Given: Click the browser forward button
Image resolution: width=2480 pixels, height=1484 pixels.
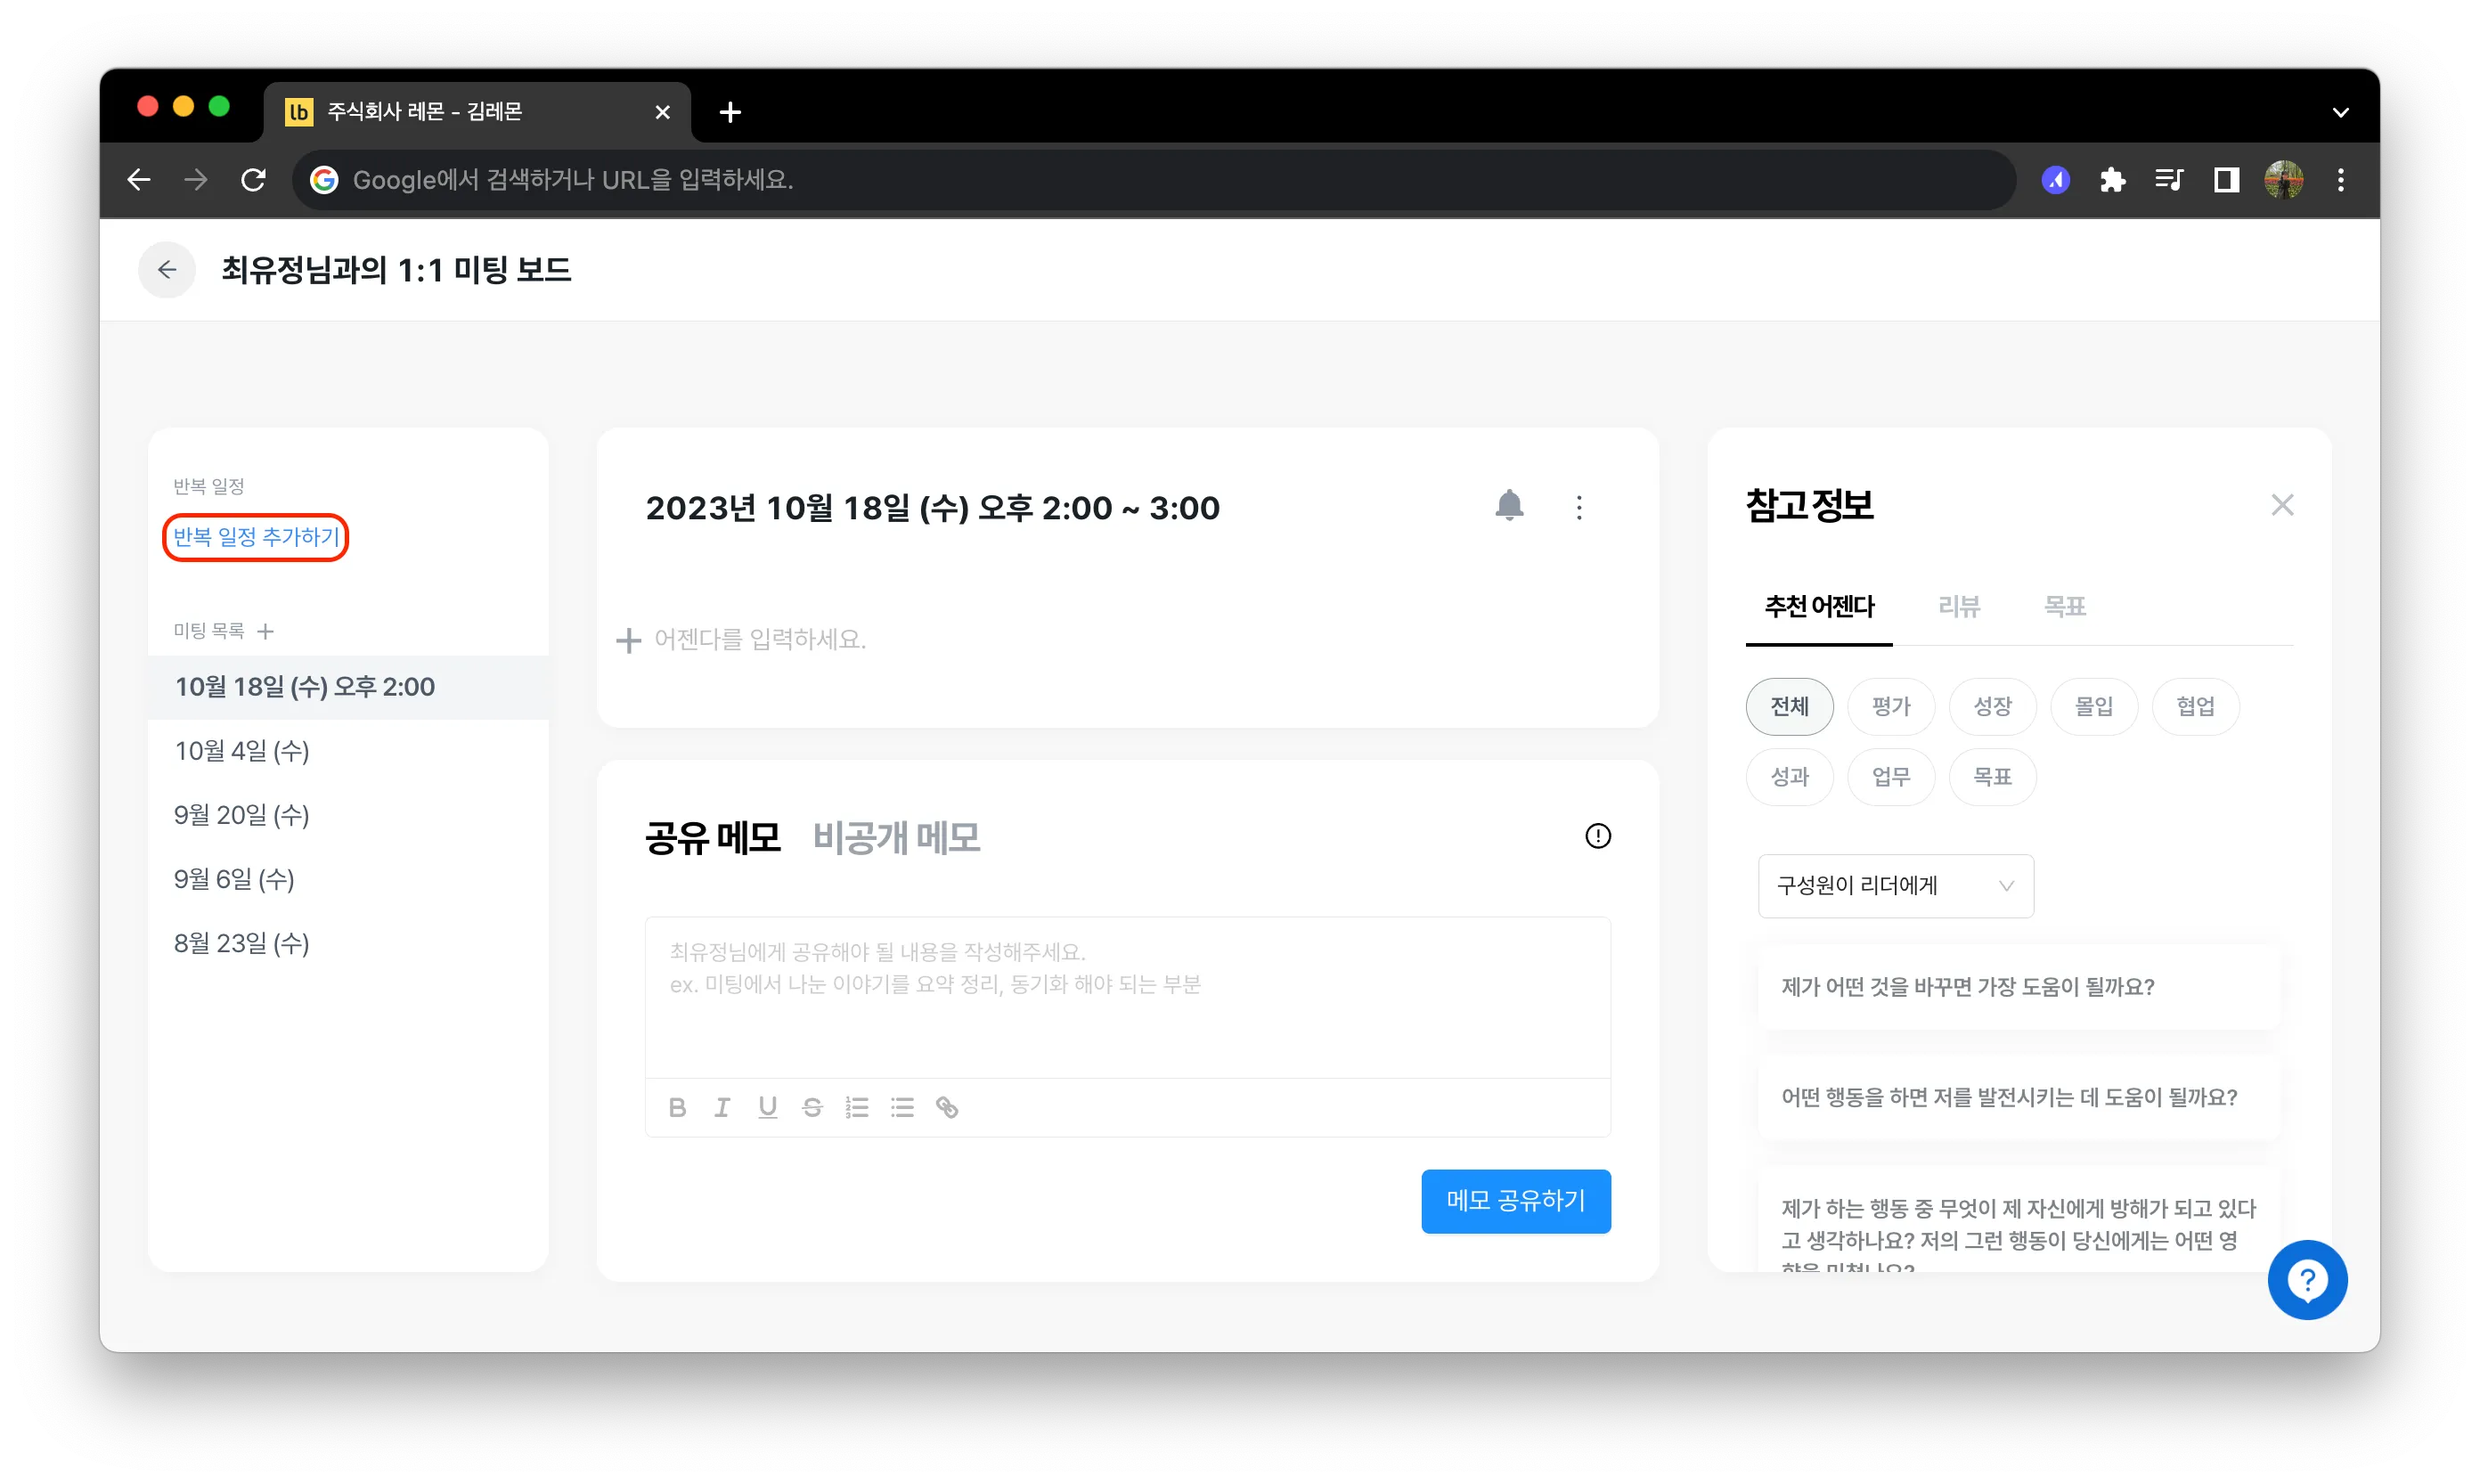Looking at the screenshot, I should tap(196, 180).
